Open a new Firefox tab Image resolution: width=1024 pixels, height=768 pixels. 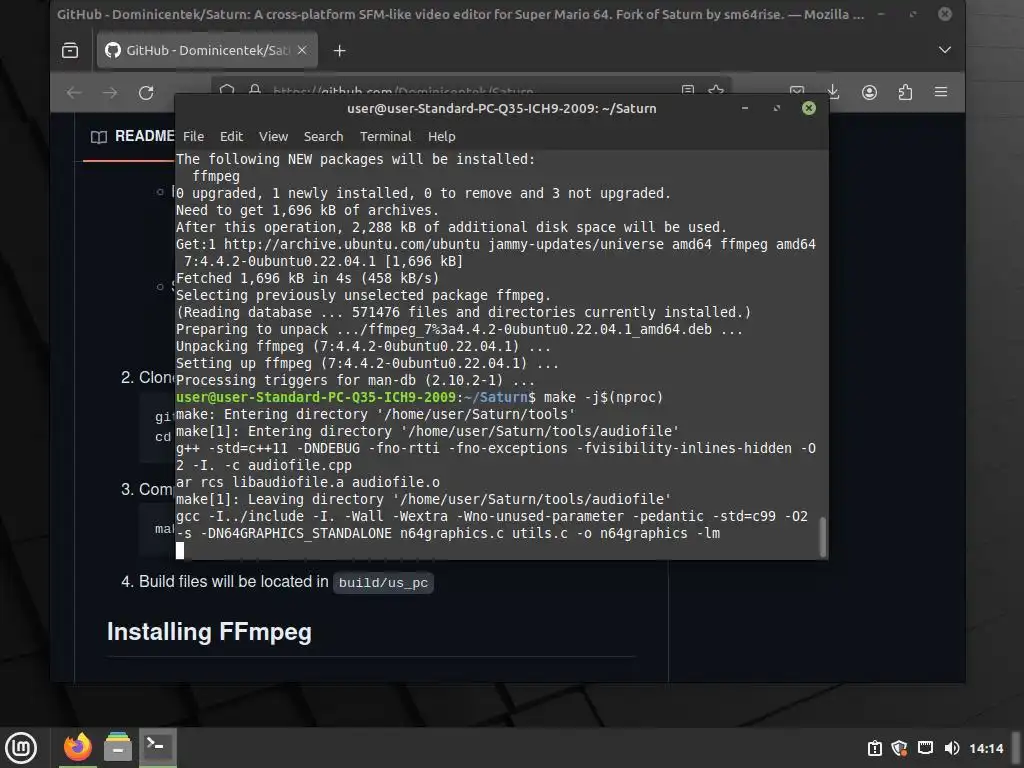340,50
